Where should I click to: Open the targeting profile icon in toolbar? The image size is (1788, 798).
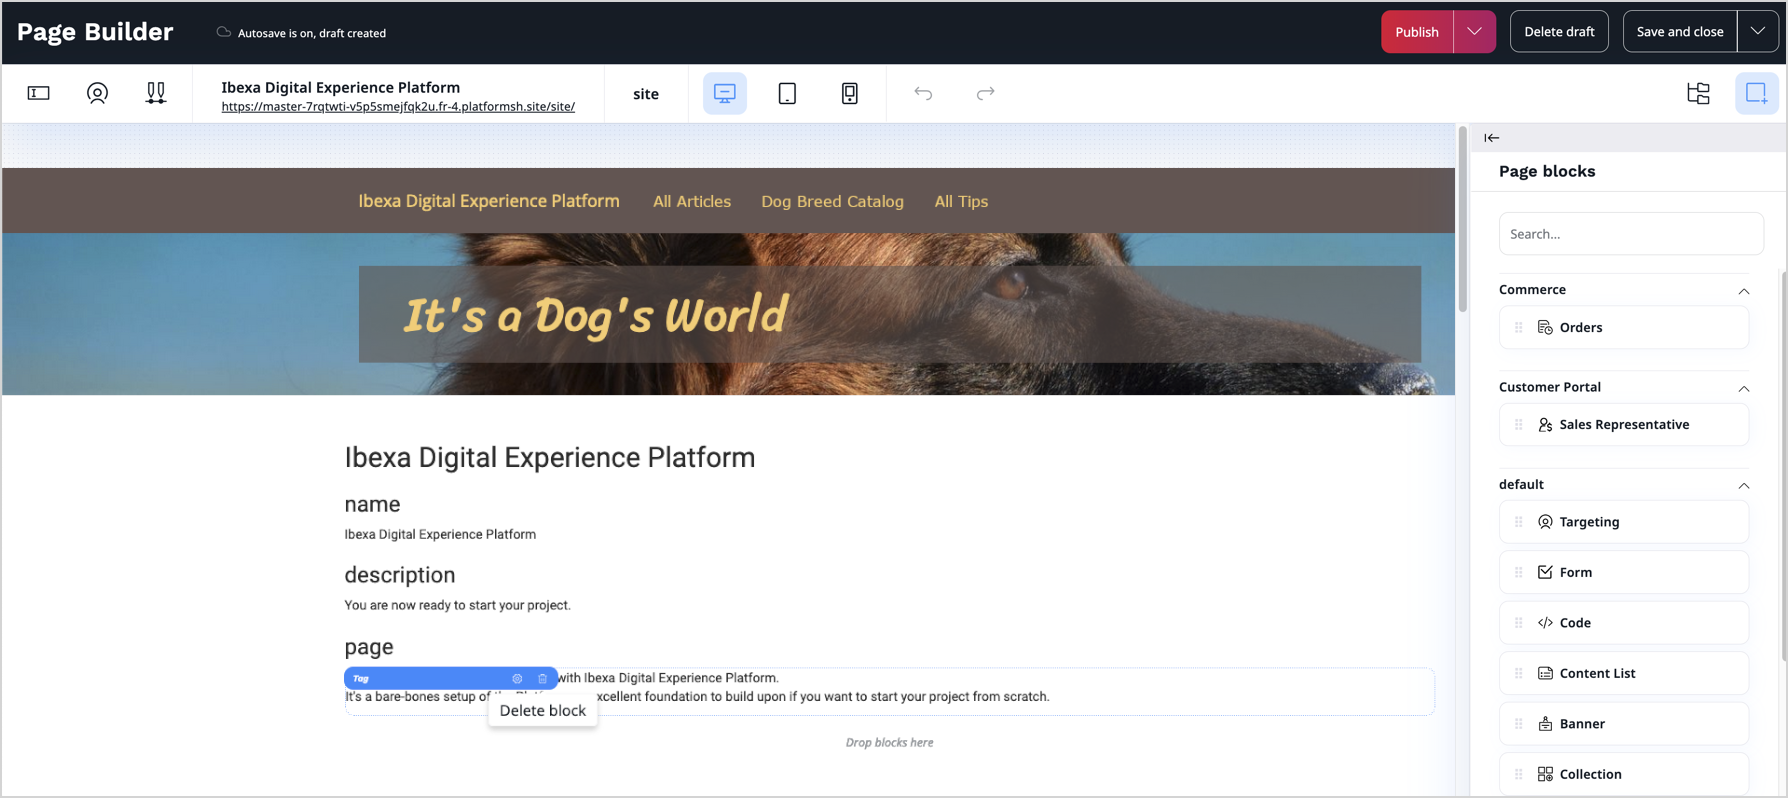(97, 93)
